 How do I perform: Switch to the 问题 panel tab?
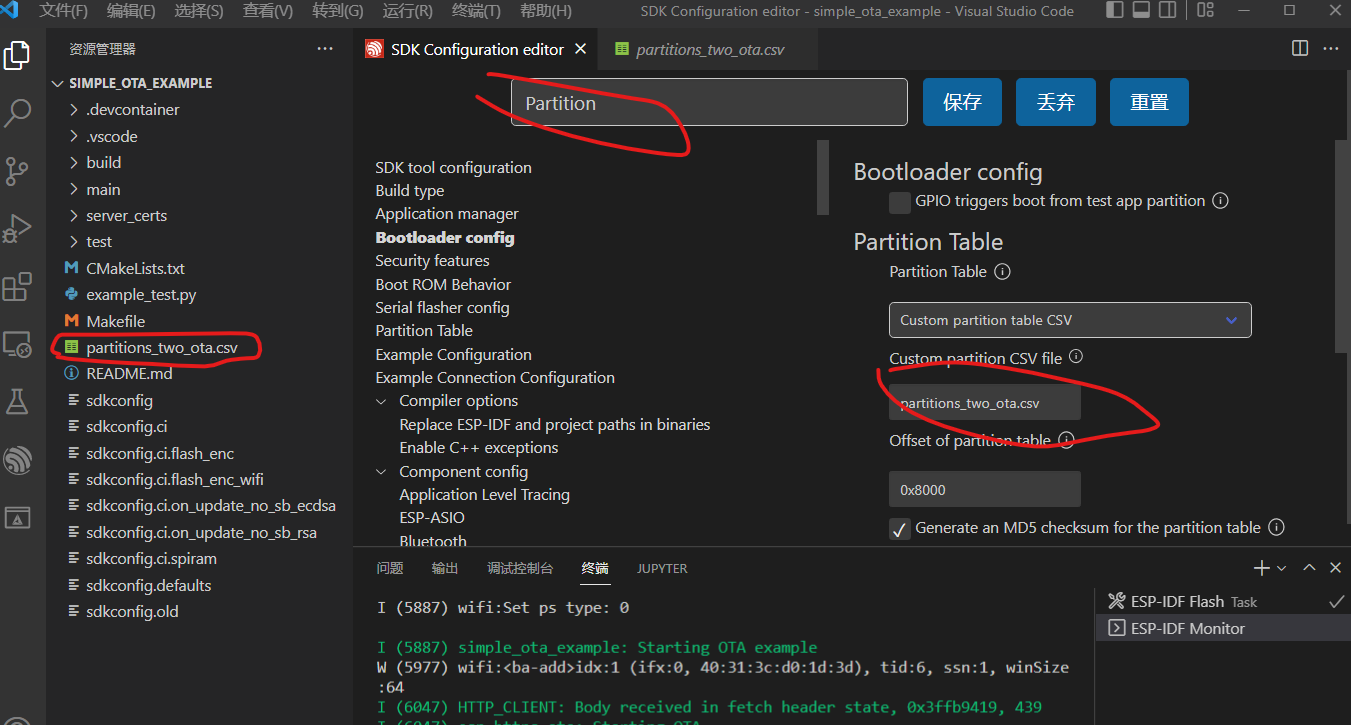coord(390,568)
